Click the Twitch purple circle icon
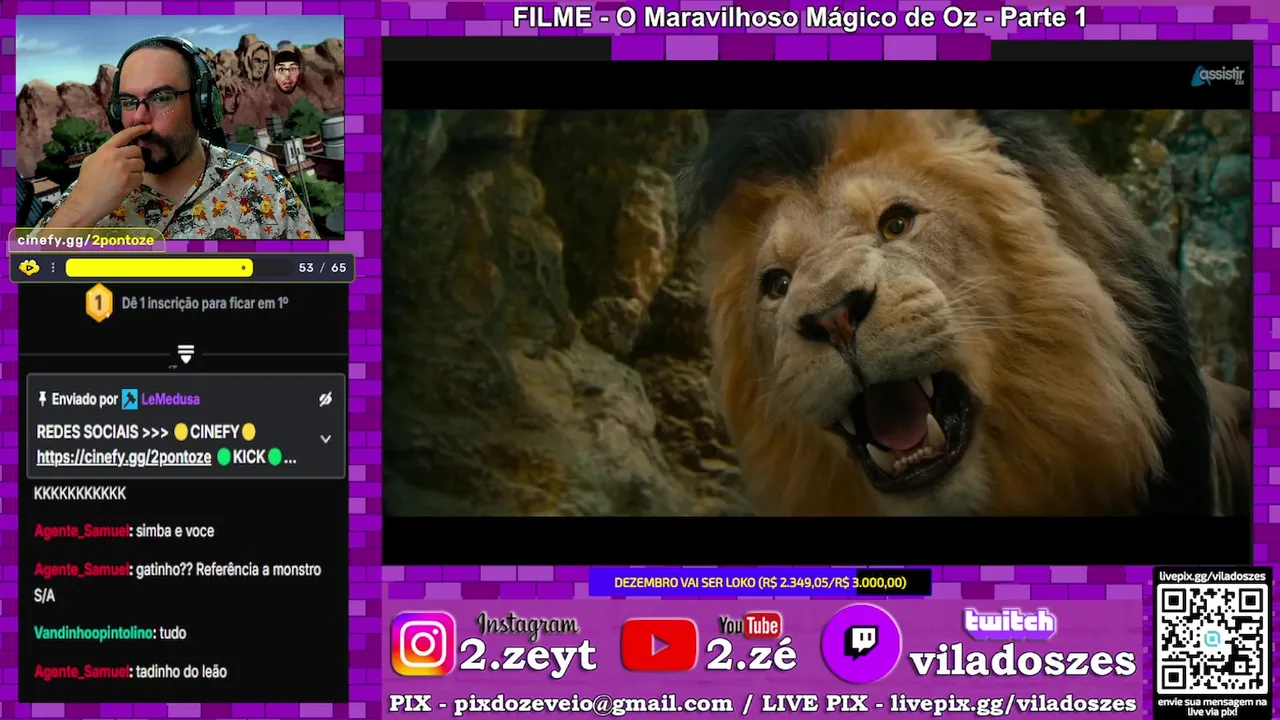The image size is (1280, 720). point(861,644)
